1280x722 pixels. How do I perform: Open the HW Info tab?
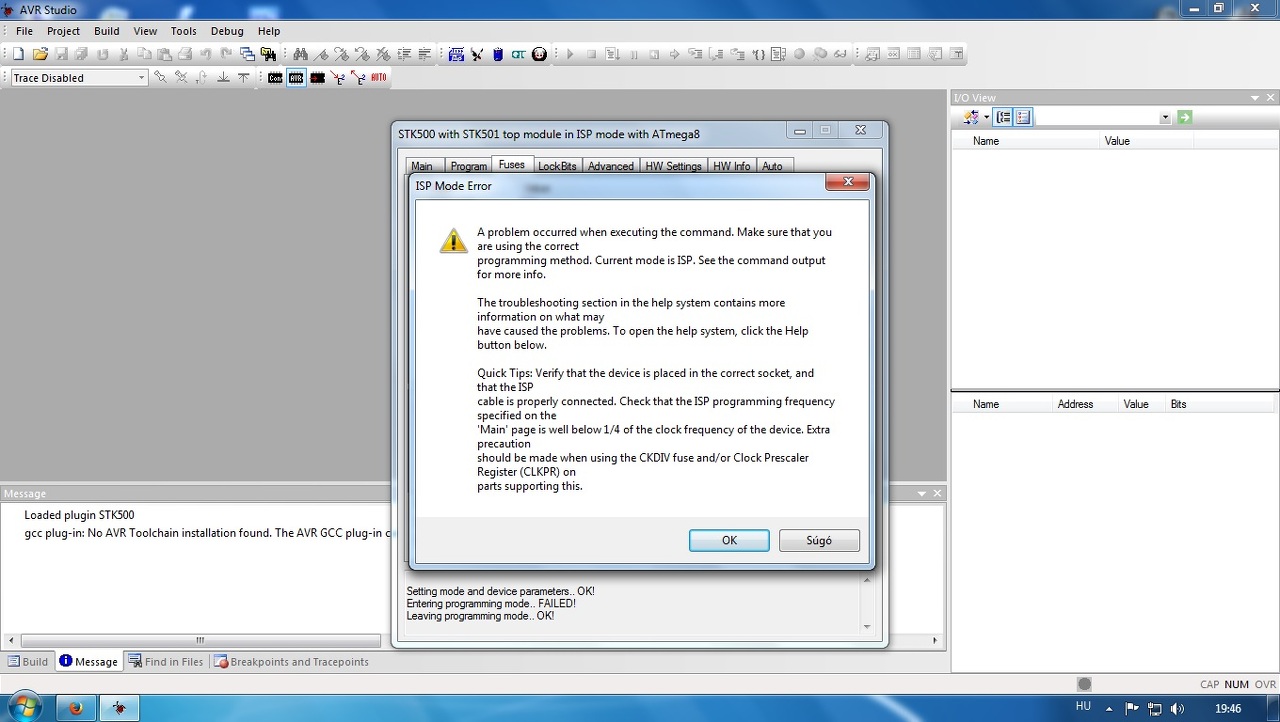(x=731, y=166)
